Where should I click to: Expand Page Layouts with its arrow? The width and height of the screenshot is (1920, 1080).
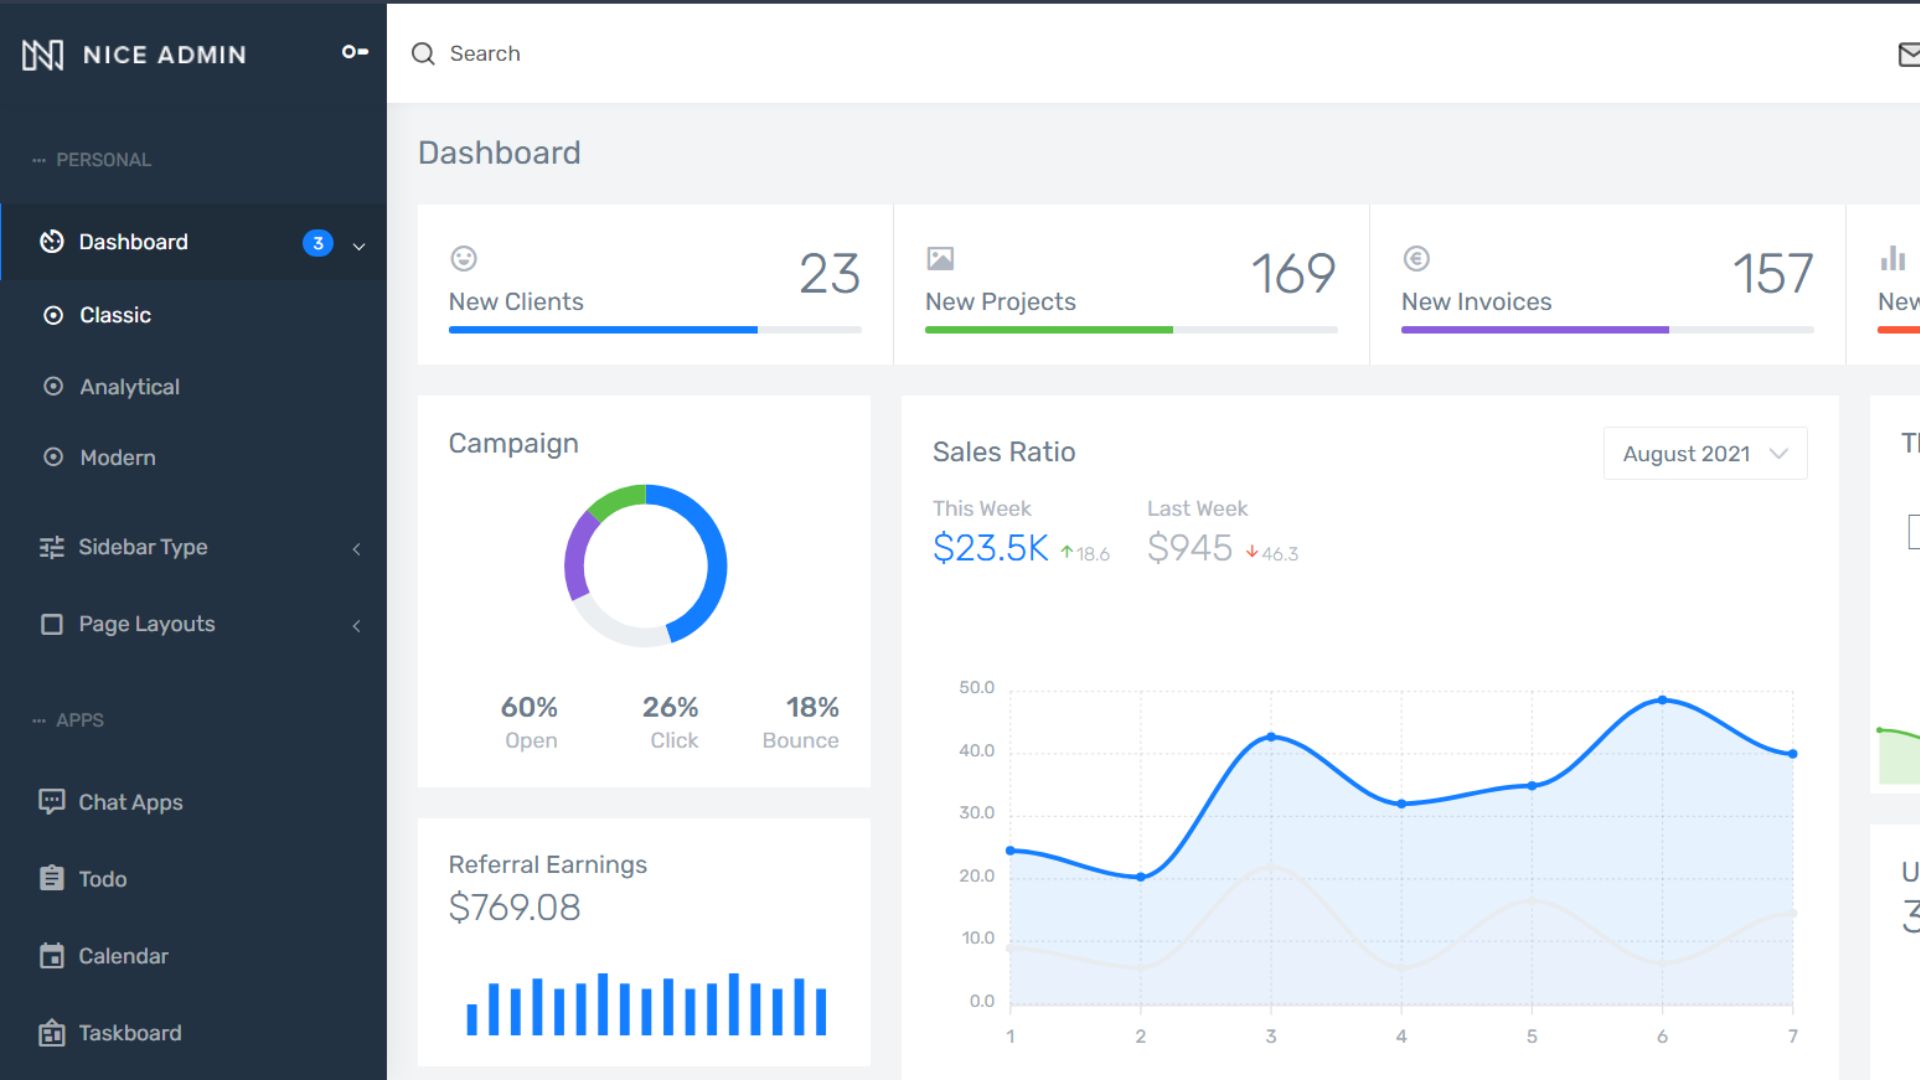[x=357, y=626]
